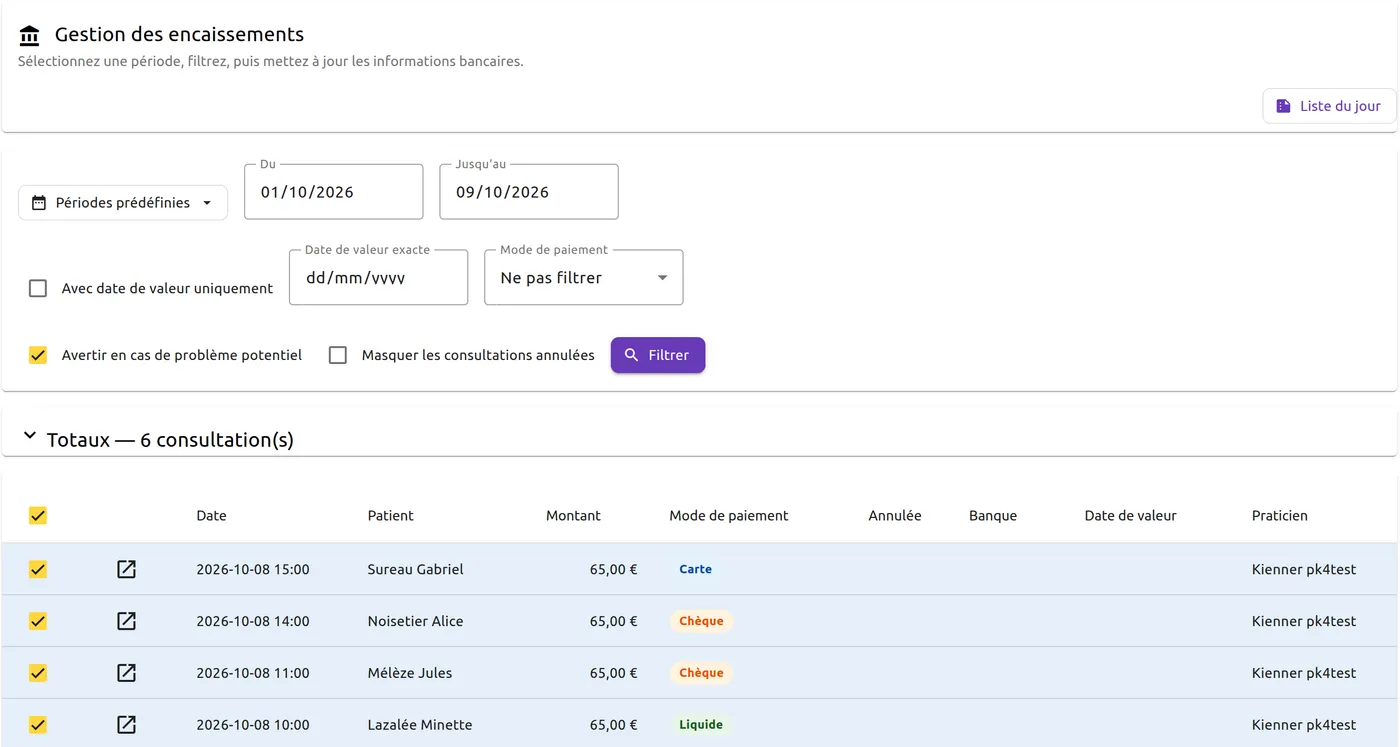Click the Chèque badge for Noisetier Alice

[701, 621]
